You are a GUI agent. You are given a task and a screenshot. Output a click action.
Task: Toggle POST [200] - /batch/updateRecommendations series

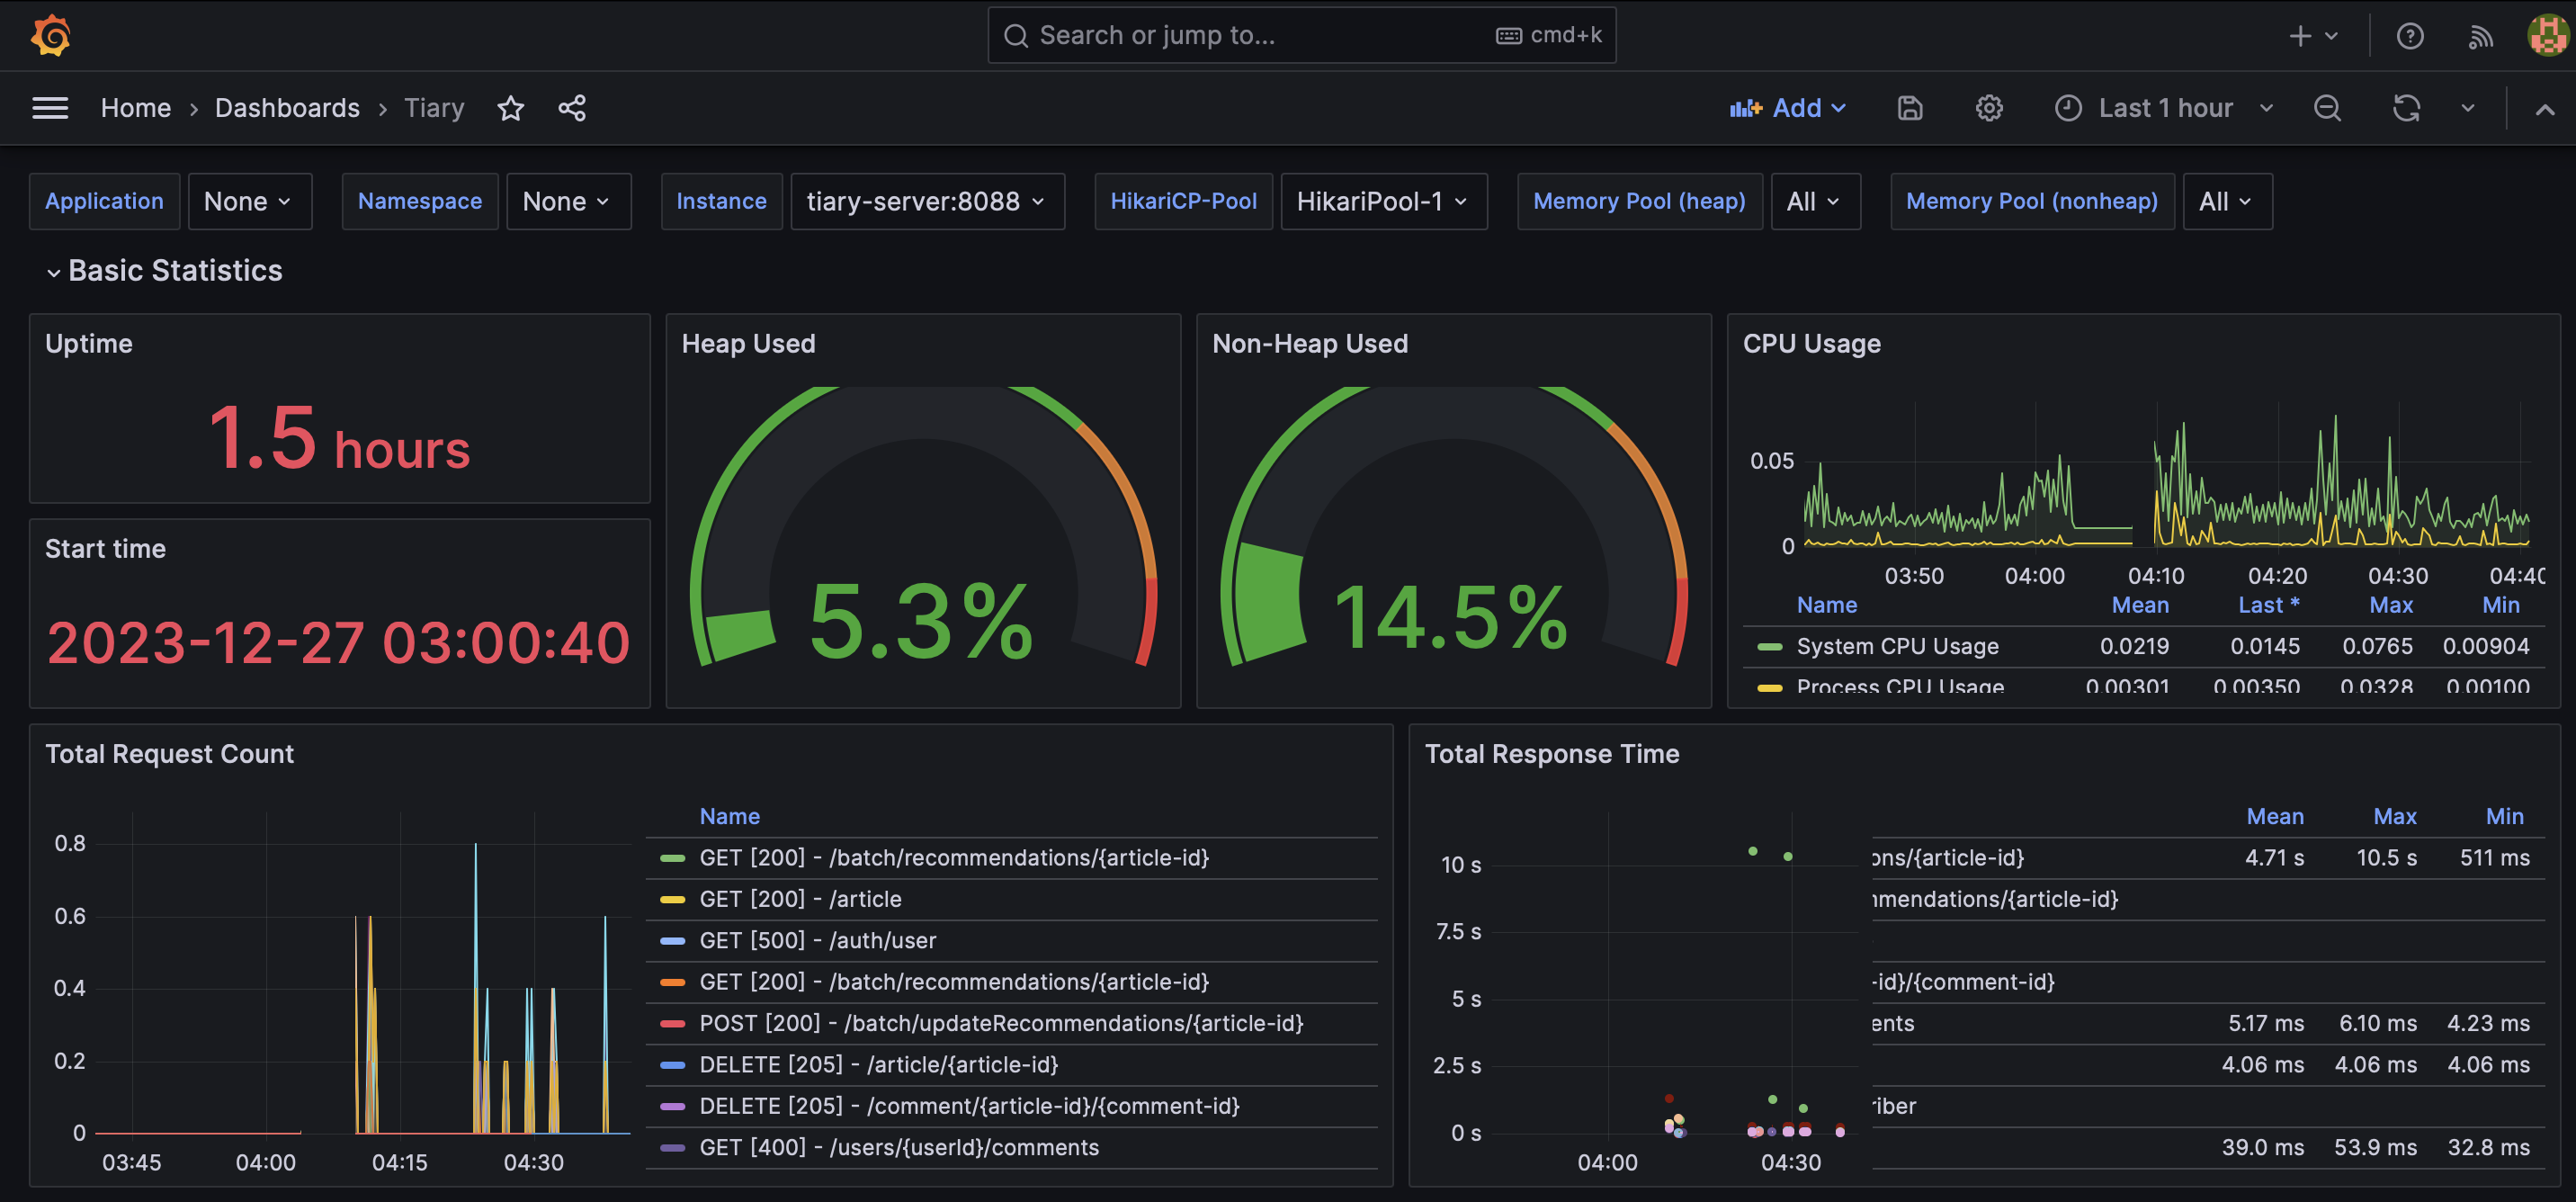point(1001,1023)
